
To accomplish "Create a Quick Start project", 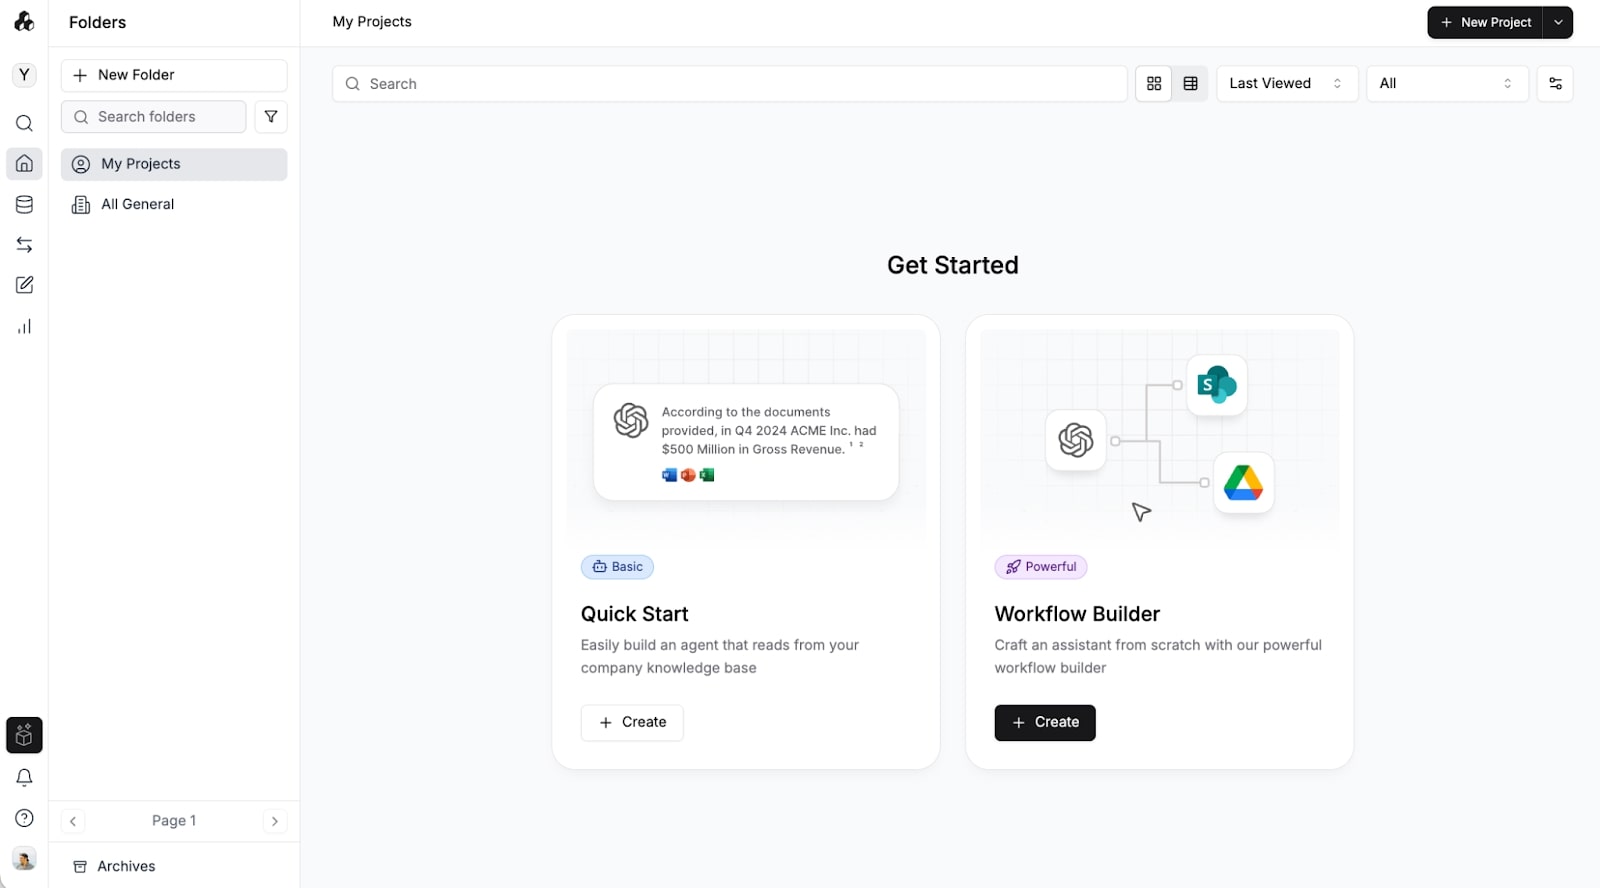I will (632, 722).
